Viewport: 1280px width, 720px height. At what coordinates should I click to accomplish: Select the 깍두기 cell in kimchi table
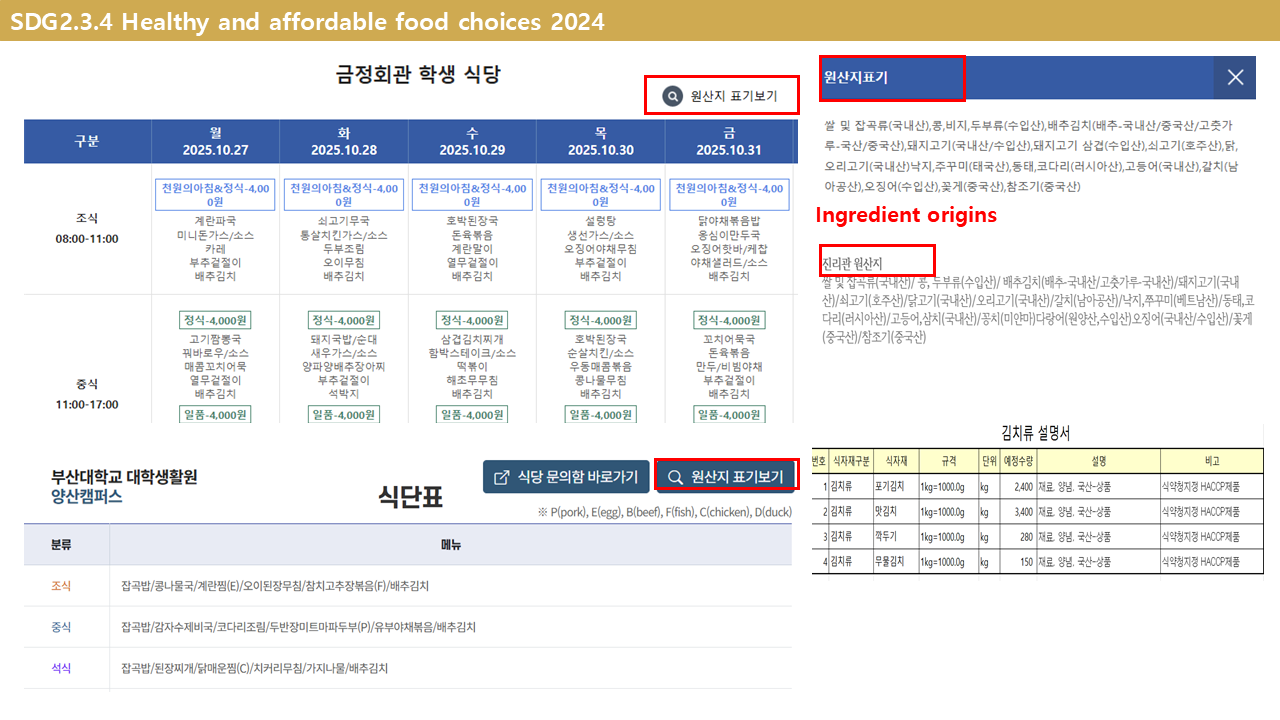pyautogui.click(x=889, y=537)
